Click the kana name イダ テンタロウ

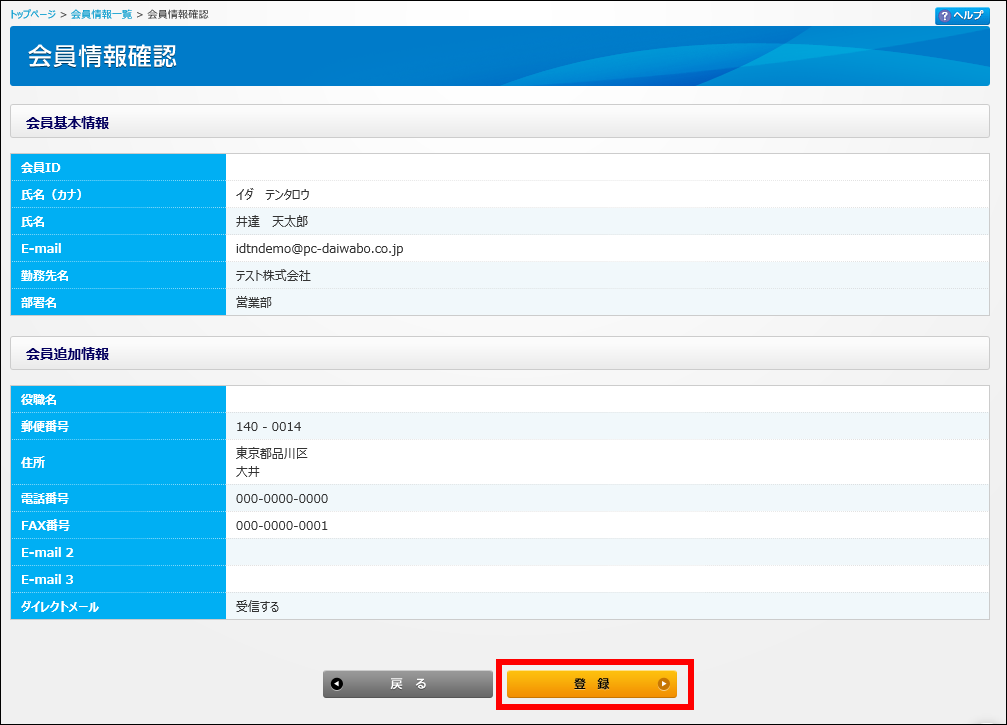(273, 194)
